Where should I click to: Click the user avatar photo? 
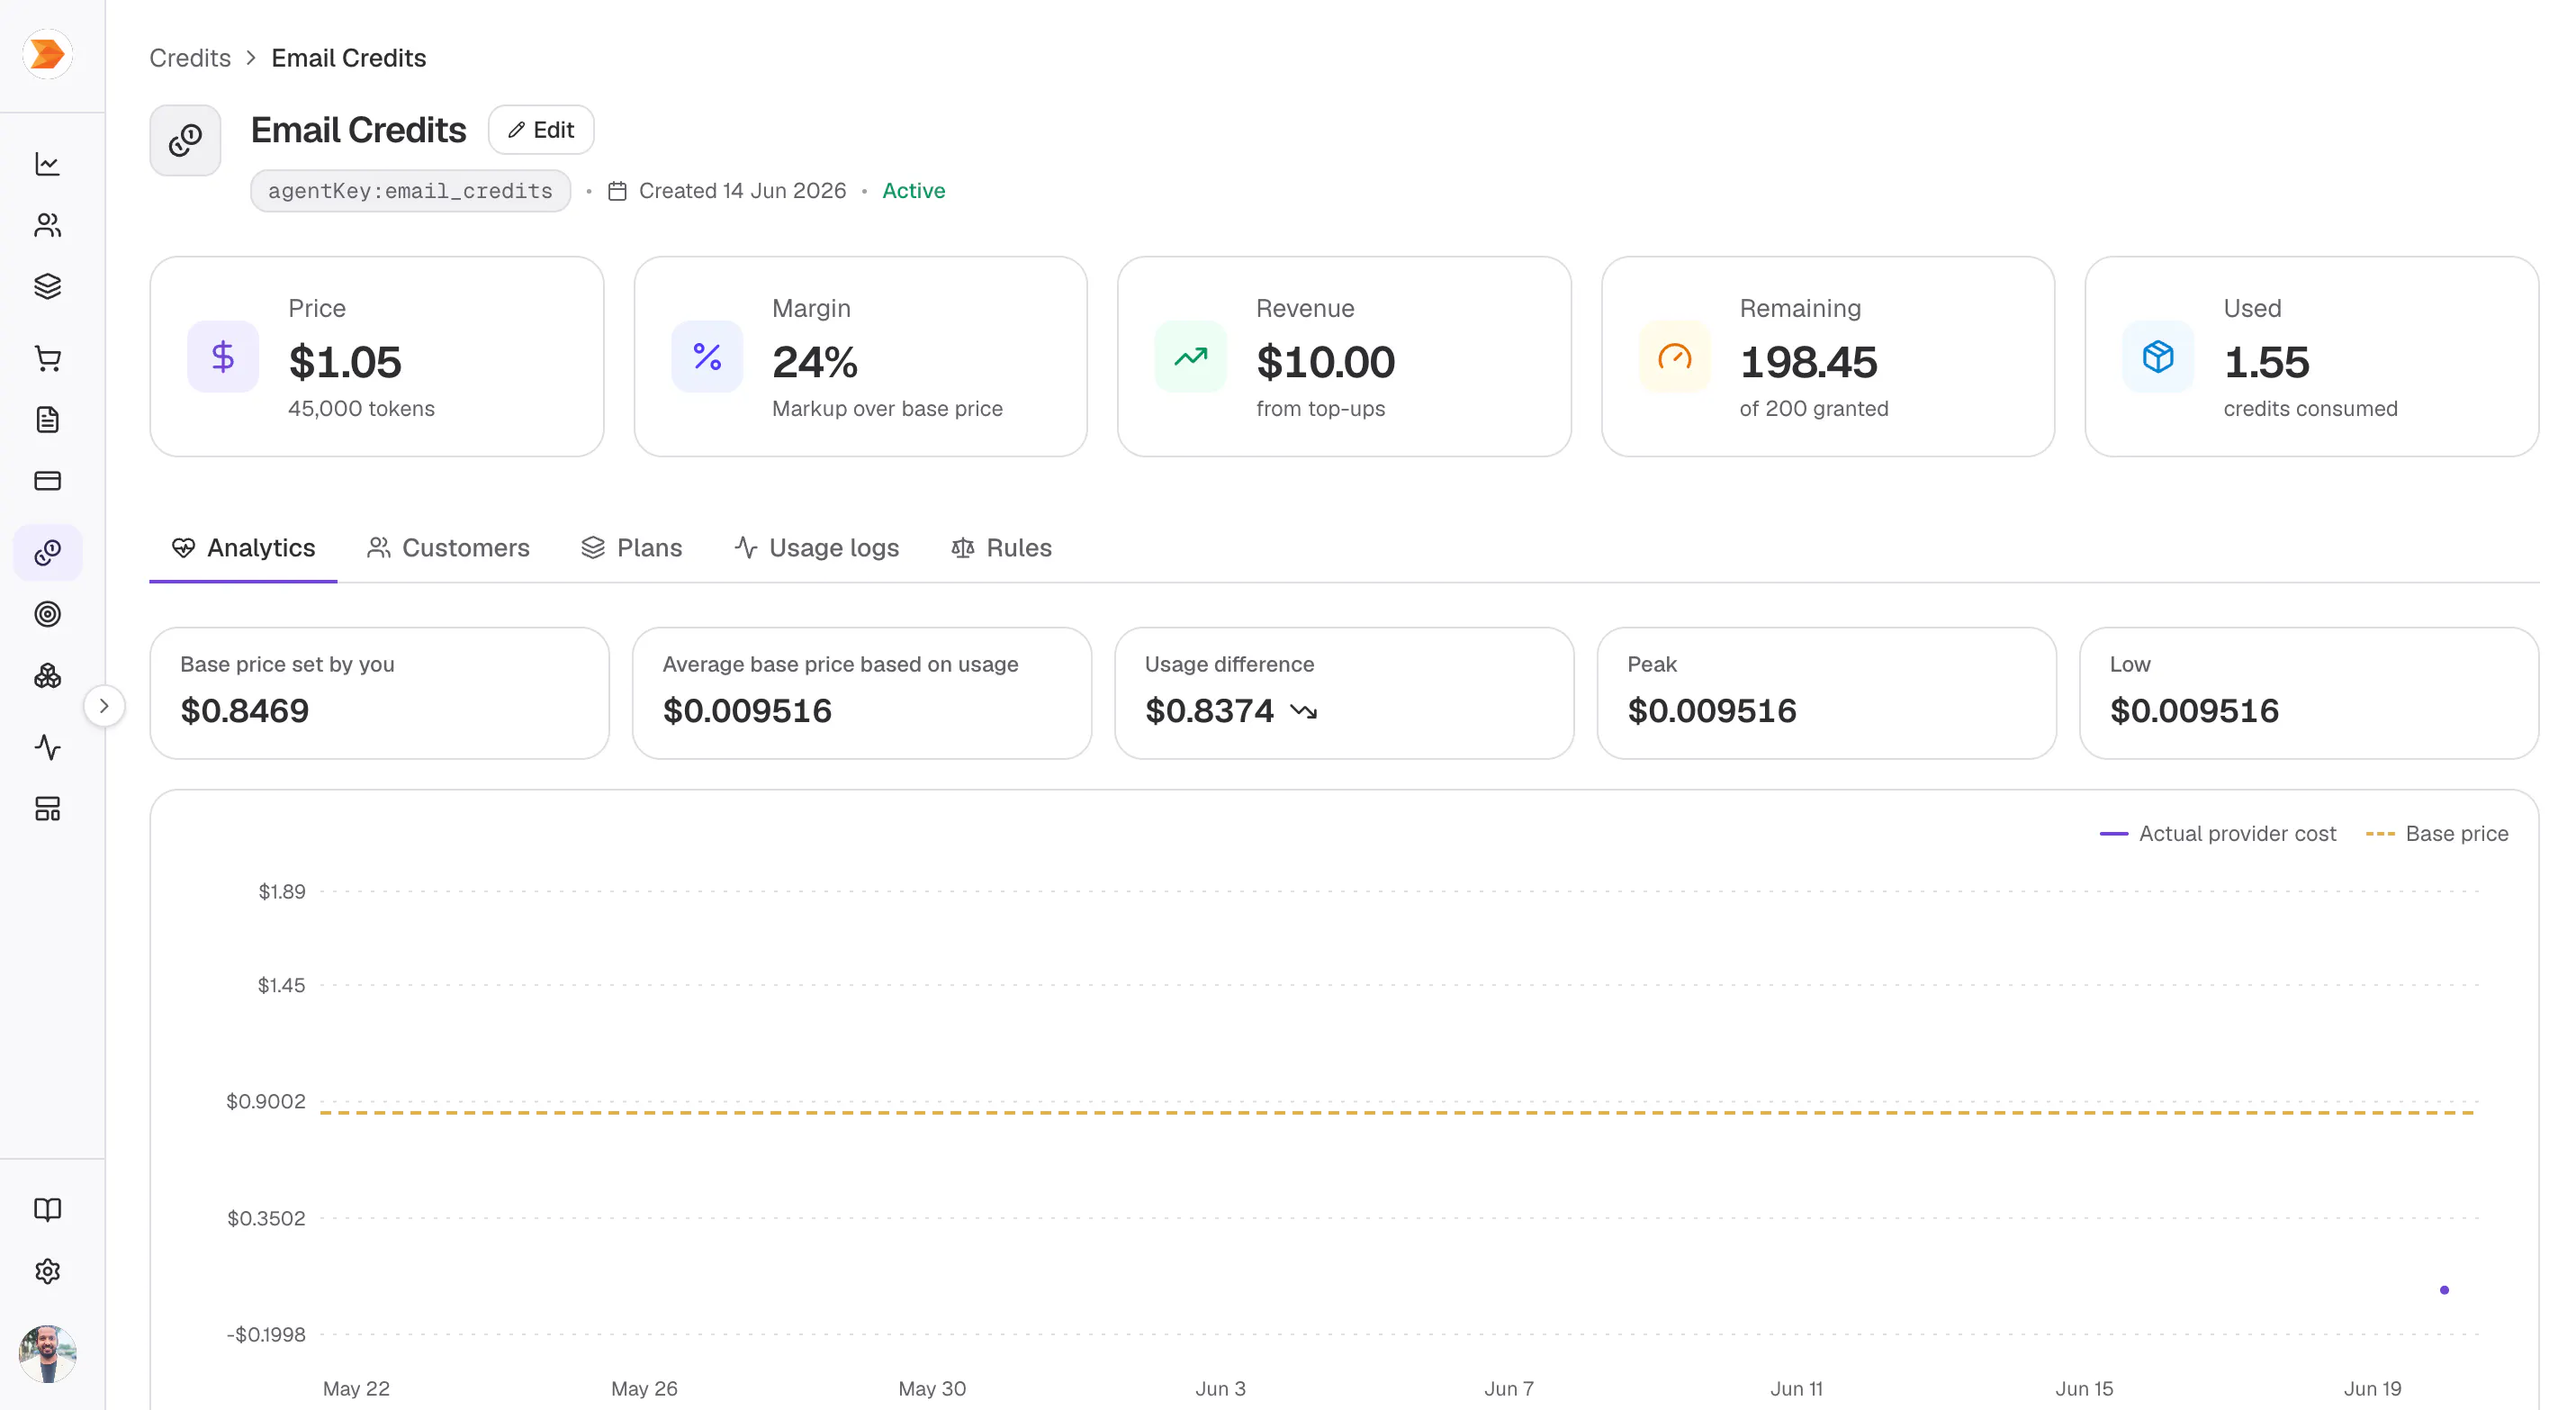pyautogui.click(x=48, y=1354)
